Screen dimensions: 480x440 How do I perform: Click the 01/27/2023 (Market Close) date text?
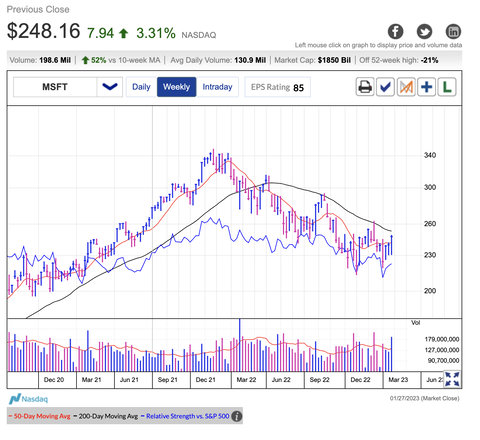[424, 398]
